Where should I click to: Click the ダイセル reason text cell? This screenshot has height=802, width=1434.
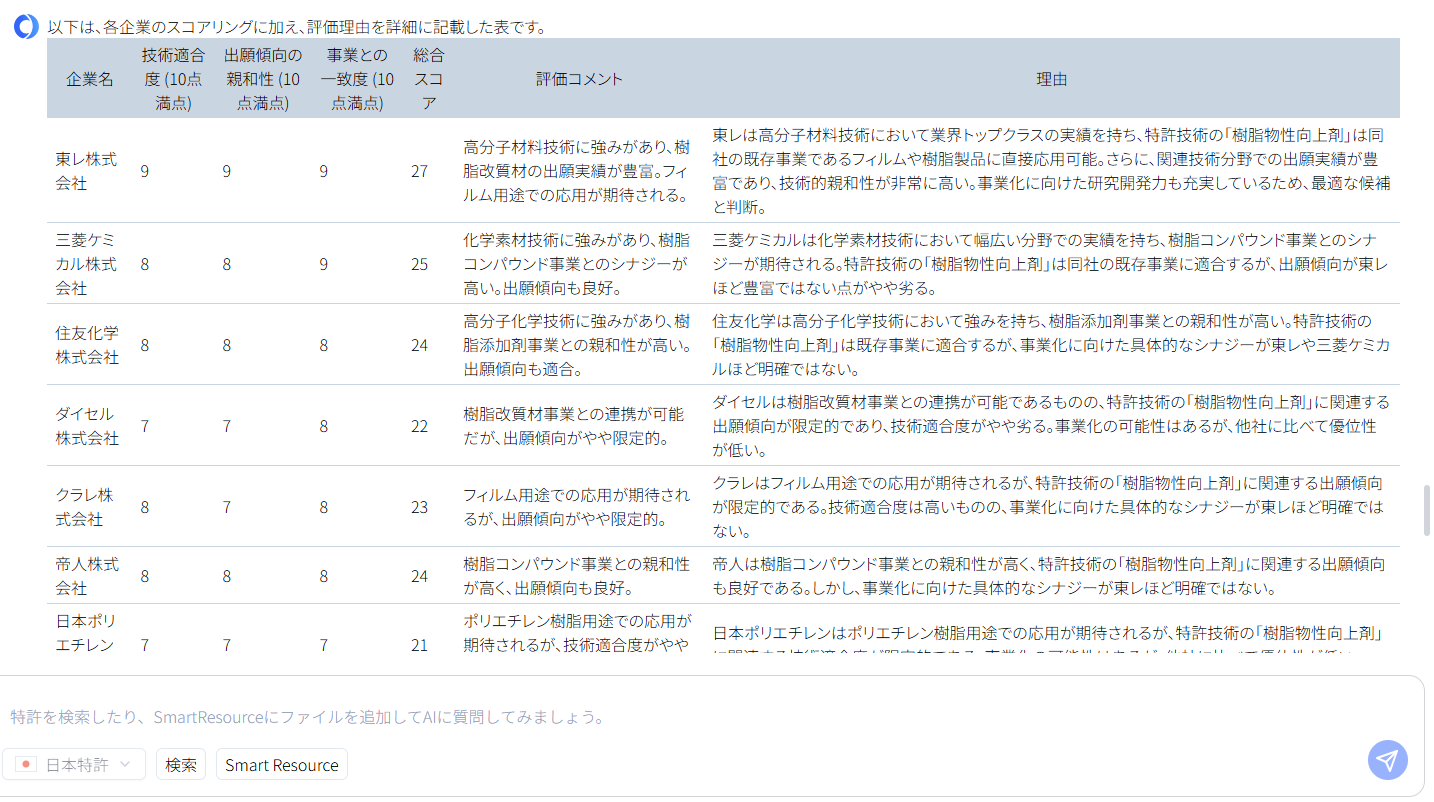1052,426
